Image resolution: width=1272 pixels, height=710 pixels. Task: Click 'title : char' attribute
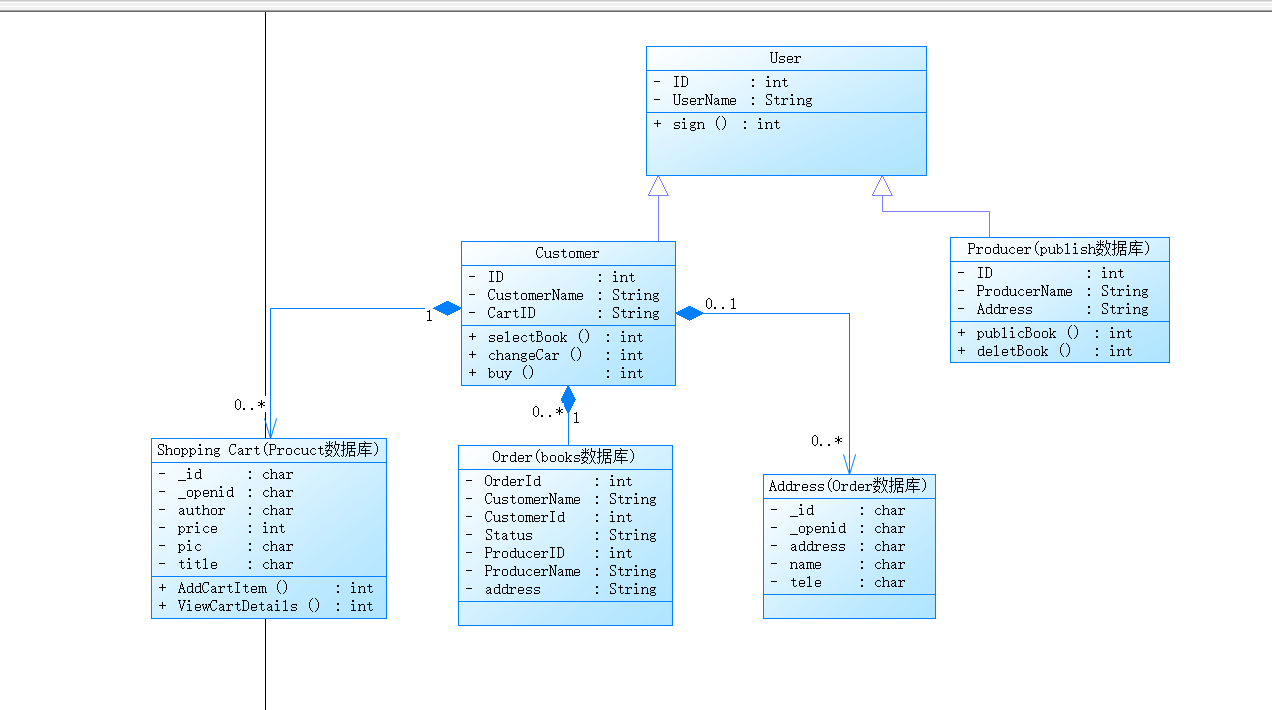(x=226, y=564)
